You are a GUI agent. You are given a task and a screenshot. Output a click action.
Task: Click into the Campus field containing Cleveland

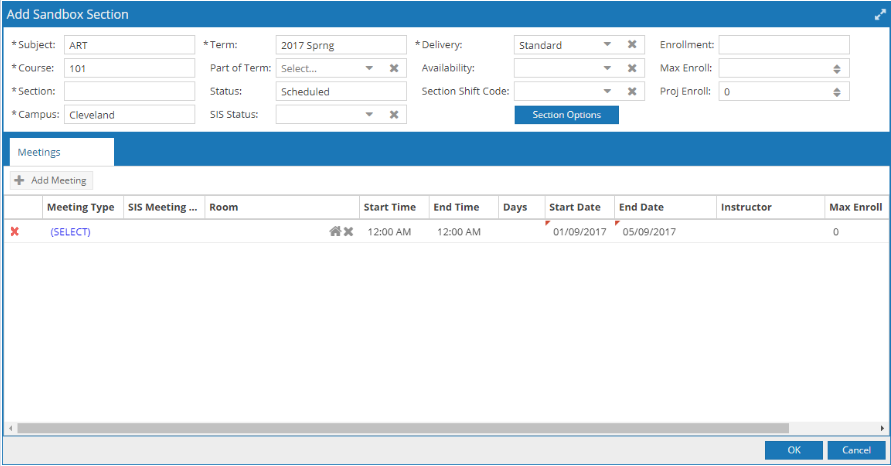(130, 115)
